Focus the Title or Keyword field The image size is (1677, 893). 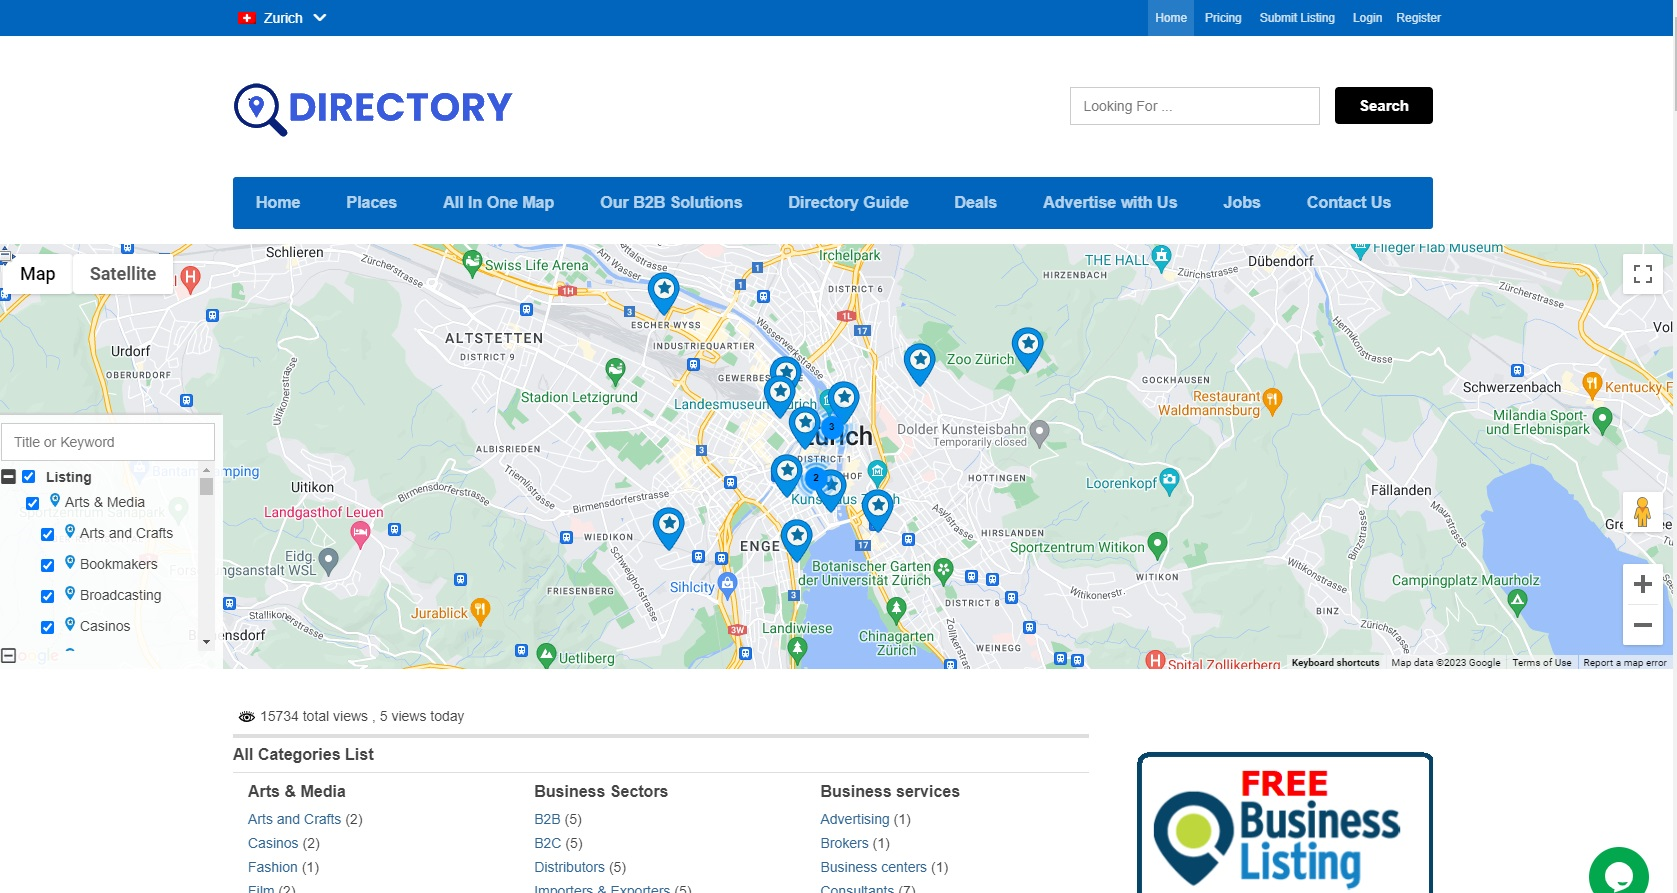pos(108,442)
